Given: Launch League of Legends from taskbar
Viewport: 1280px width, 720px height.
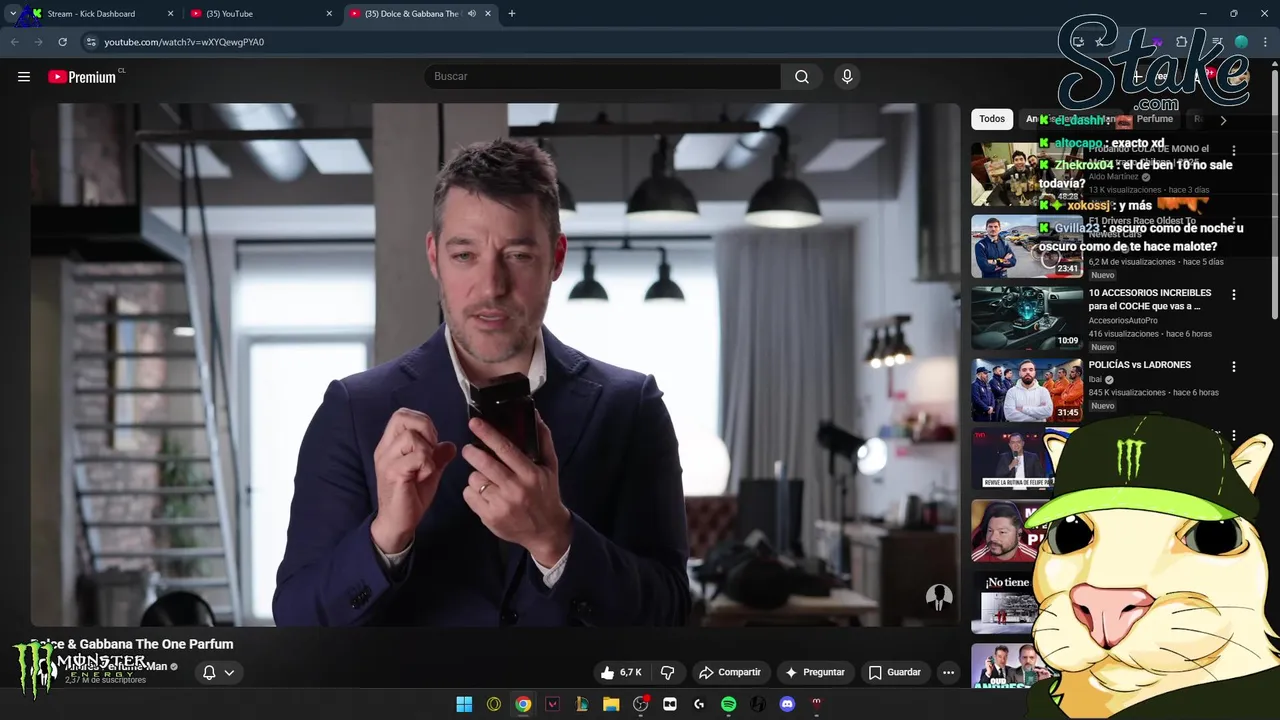Looking at the screenshot, I should [582, 704].
